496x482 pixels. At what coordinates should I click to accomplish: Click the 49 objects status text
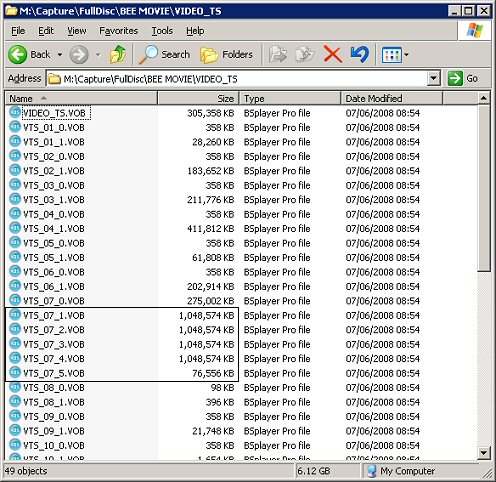[x=26, y=471]
